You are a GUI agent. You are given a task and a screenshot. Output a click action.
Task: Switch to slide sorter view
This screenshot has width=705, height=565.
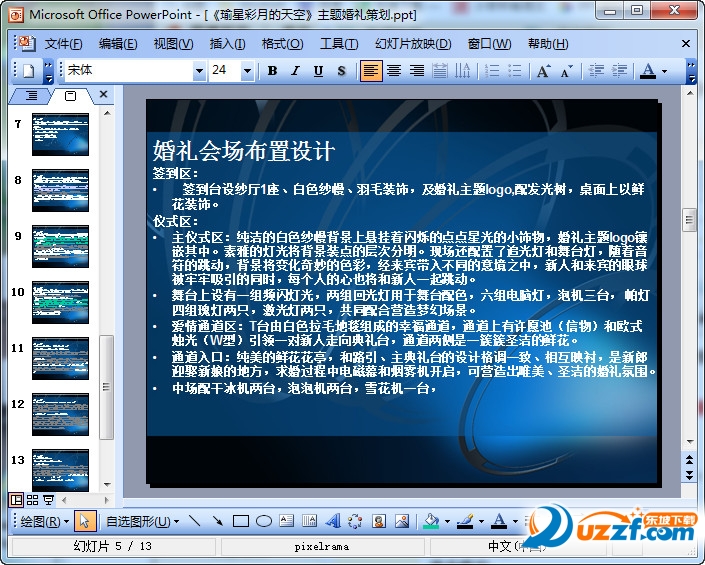point(32,500)
